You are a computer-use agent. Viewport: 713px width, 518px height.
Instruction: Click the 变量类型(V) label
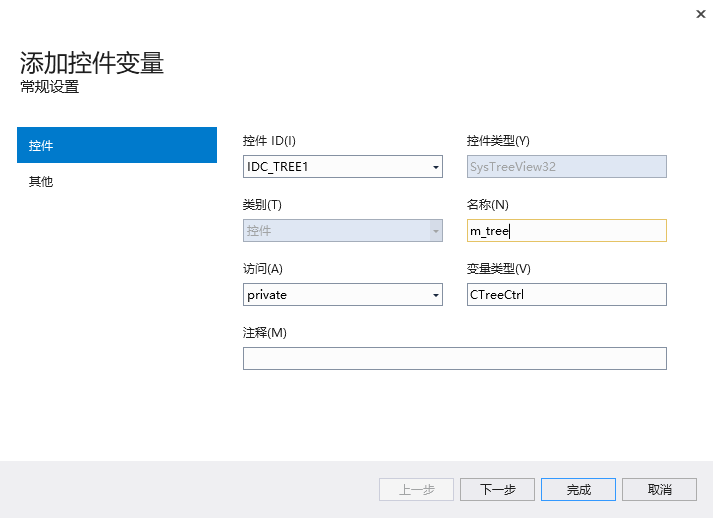coord(498,269)
